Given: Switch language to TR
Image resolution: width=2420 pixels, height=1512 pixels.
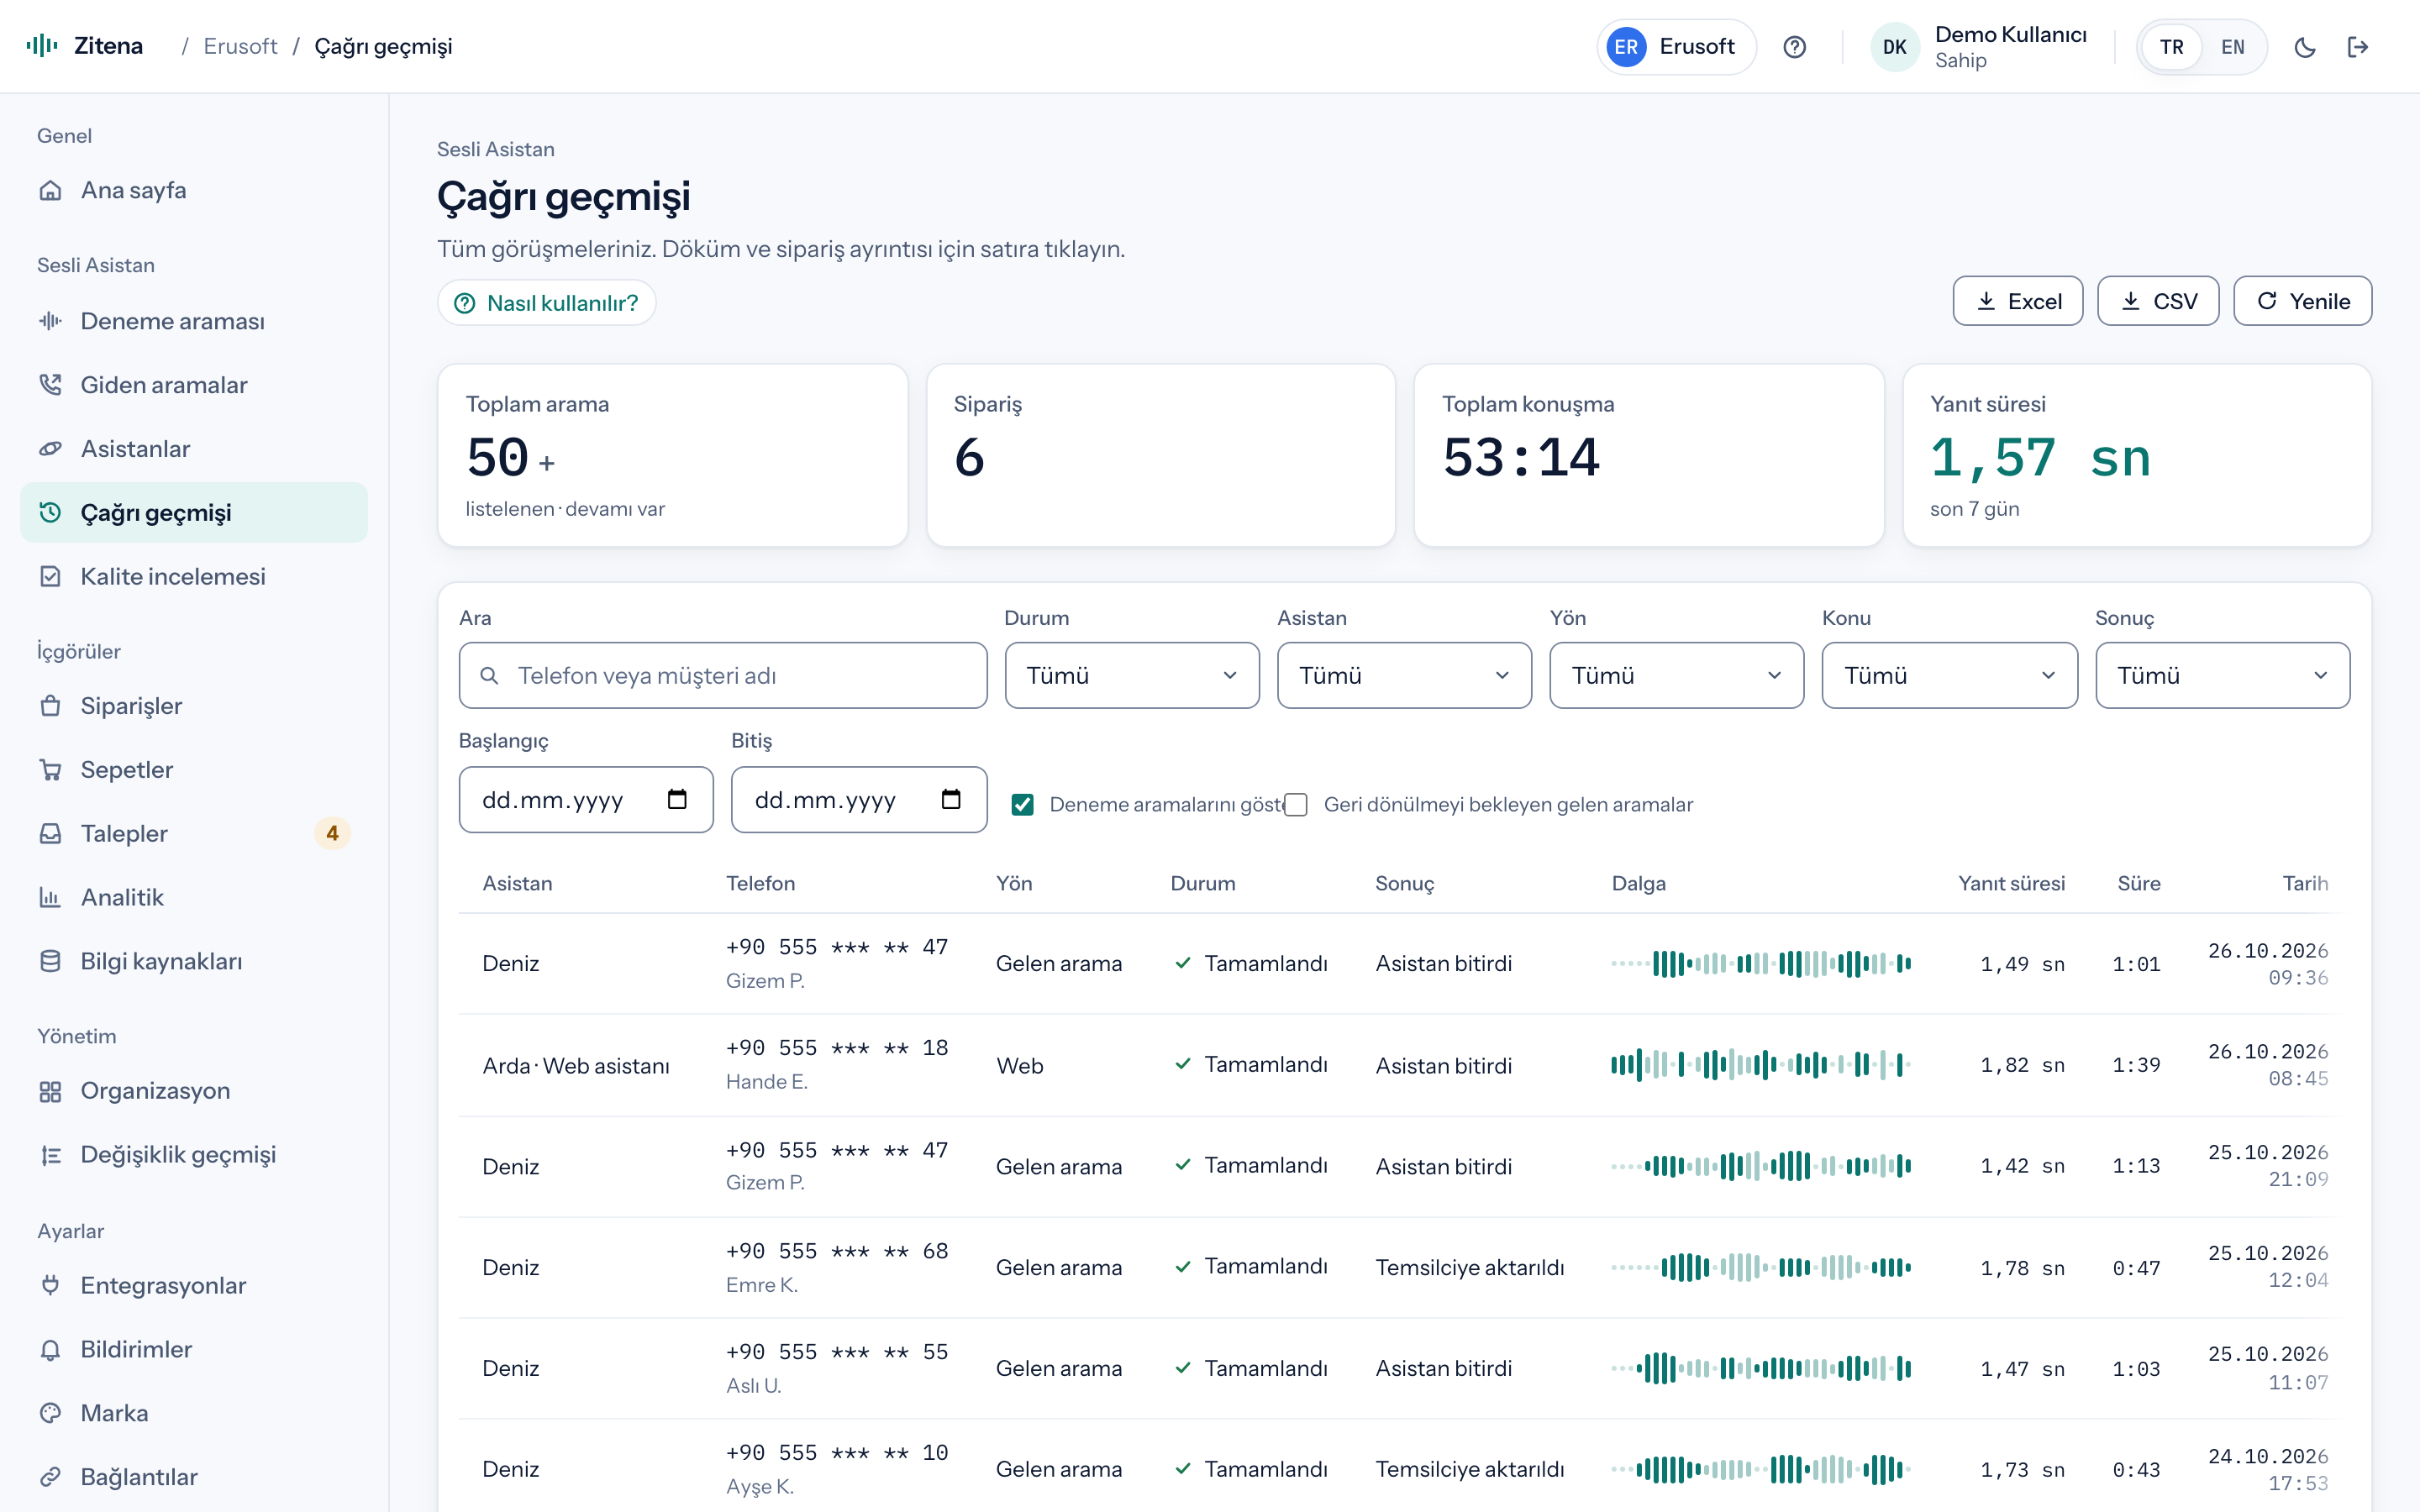Looking at the screenshot, I should click(2171, 47).
